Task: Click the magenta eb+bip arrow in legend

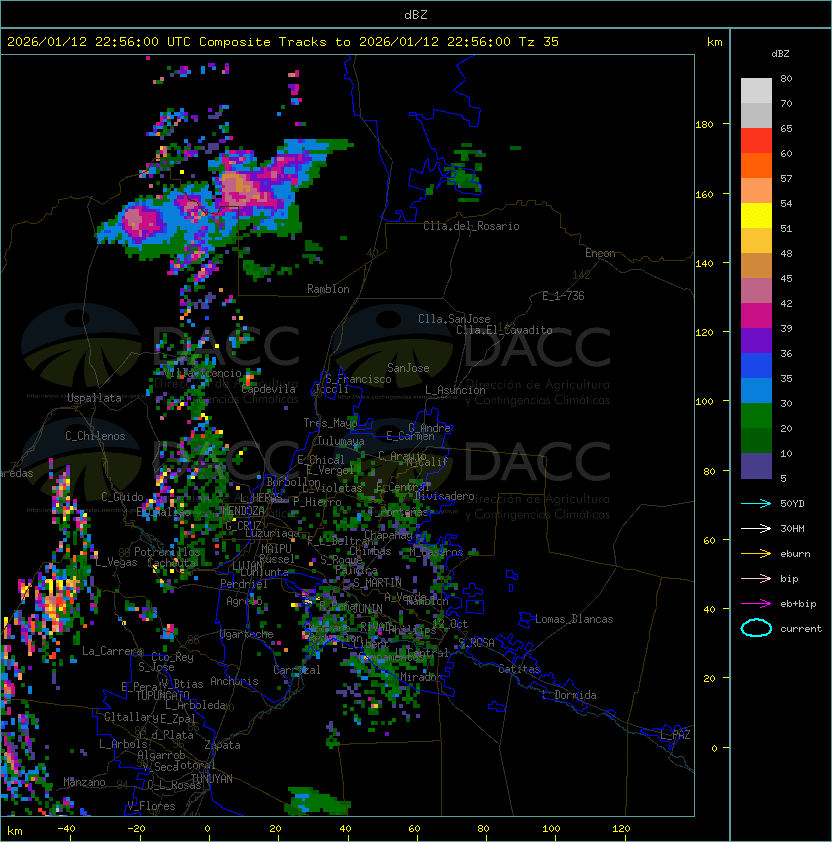Action: pyautogui.click(x=756, y=604)
